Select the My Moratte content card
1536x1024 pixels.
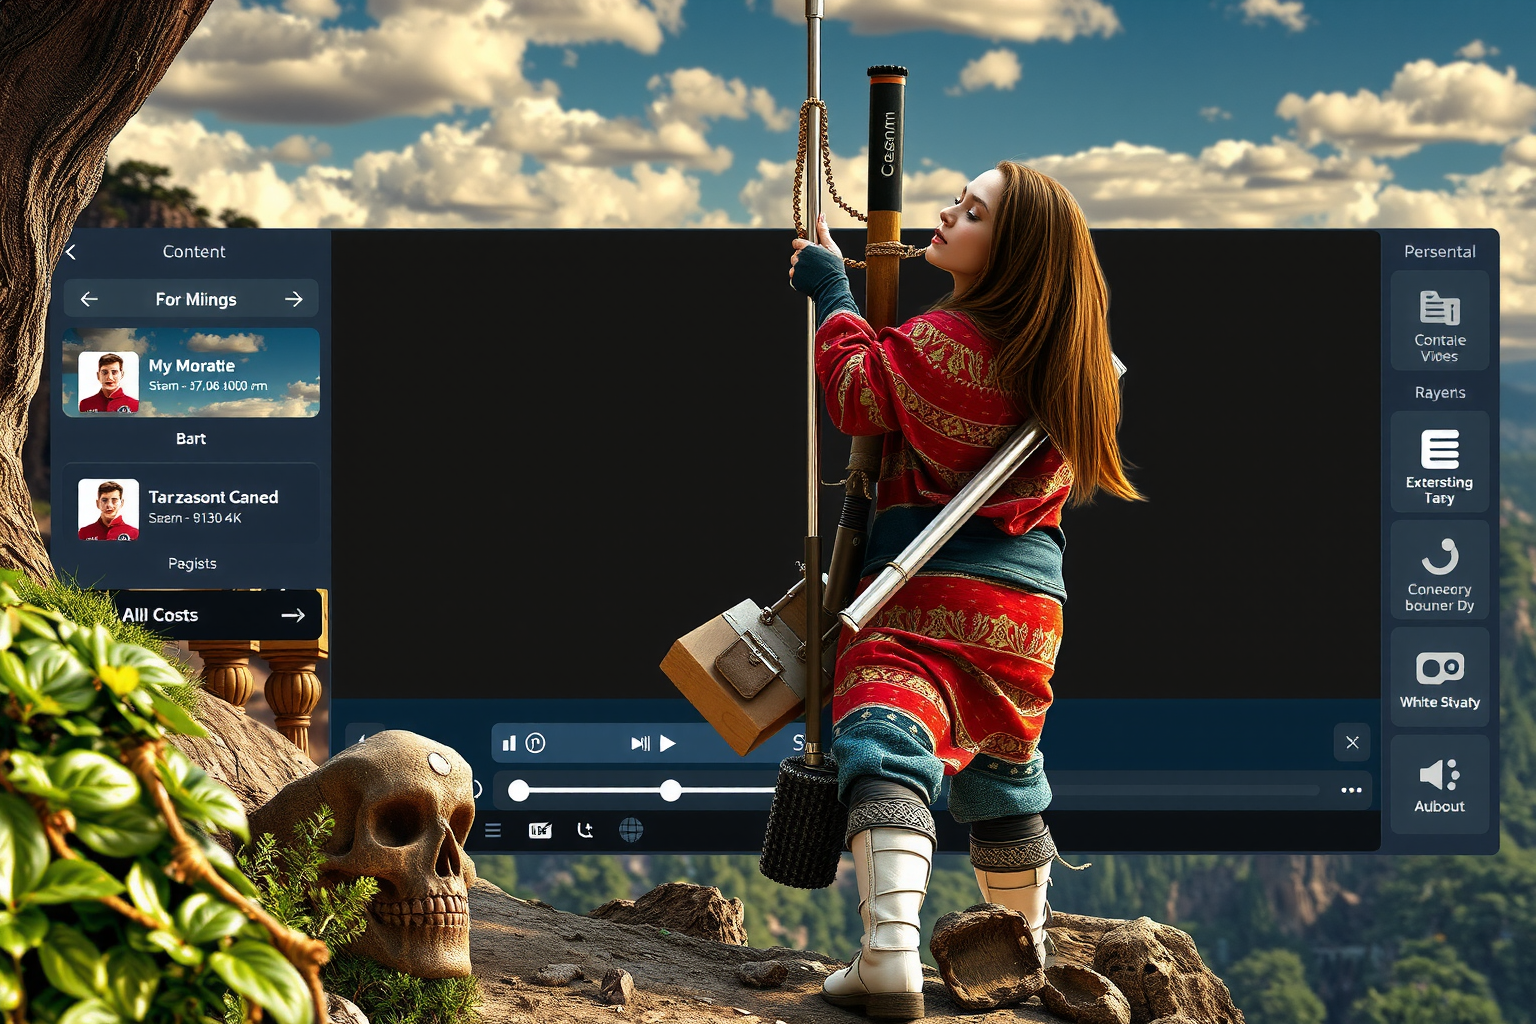(x=191, y=373)
